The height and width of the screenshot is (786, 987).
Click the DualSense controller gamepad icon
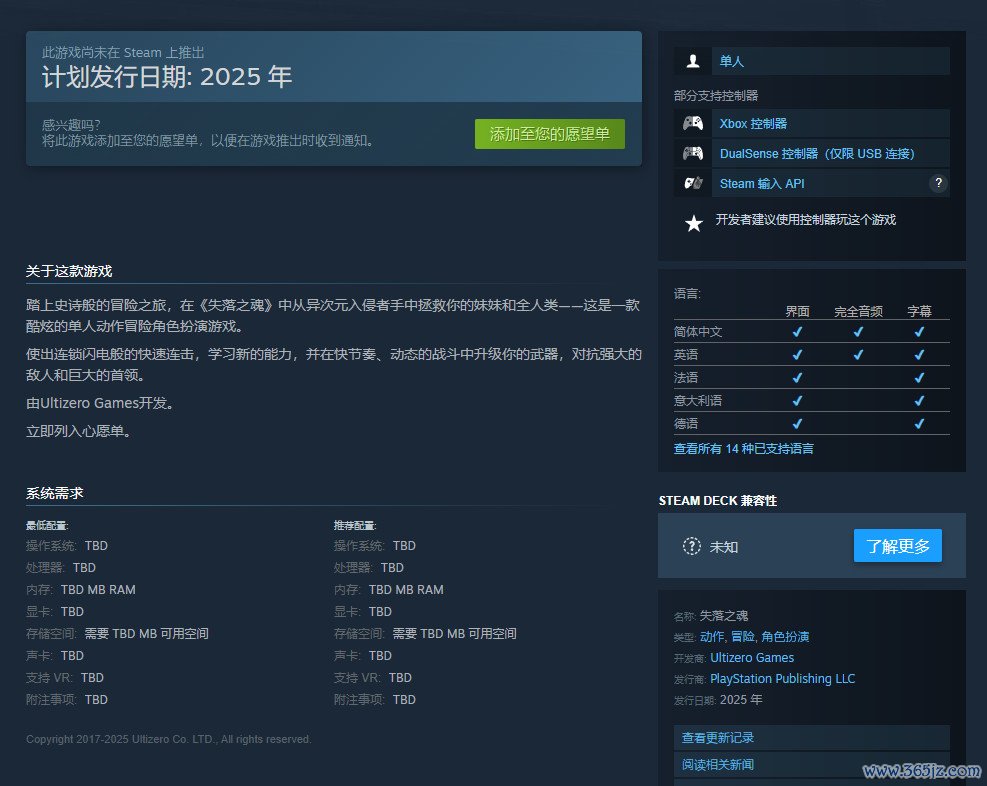pos(693,153)
